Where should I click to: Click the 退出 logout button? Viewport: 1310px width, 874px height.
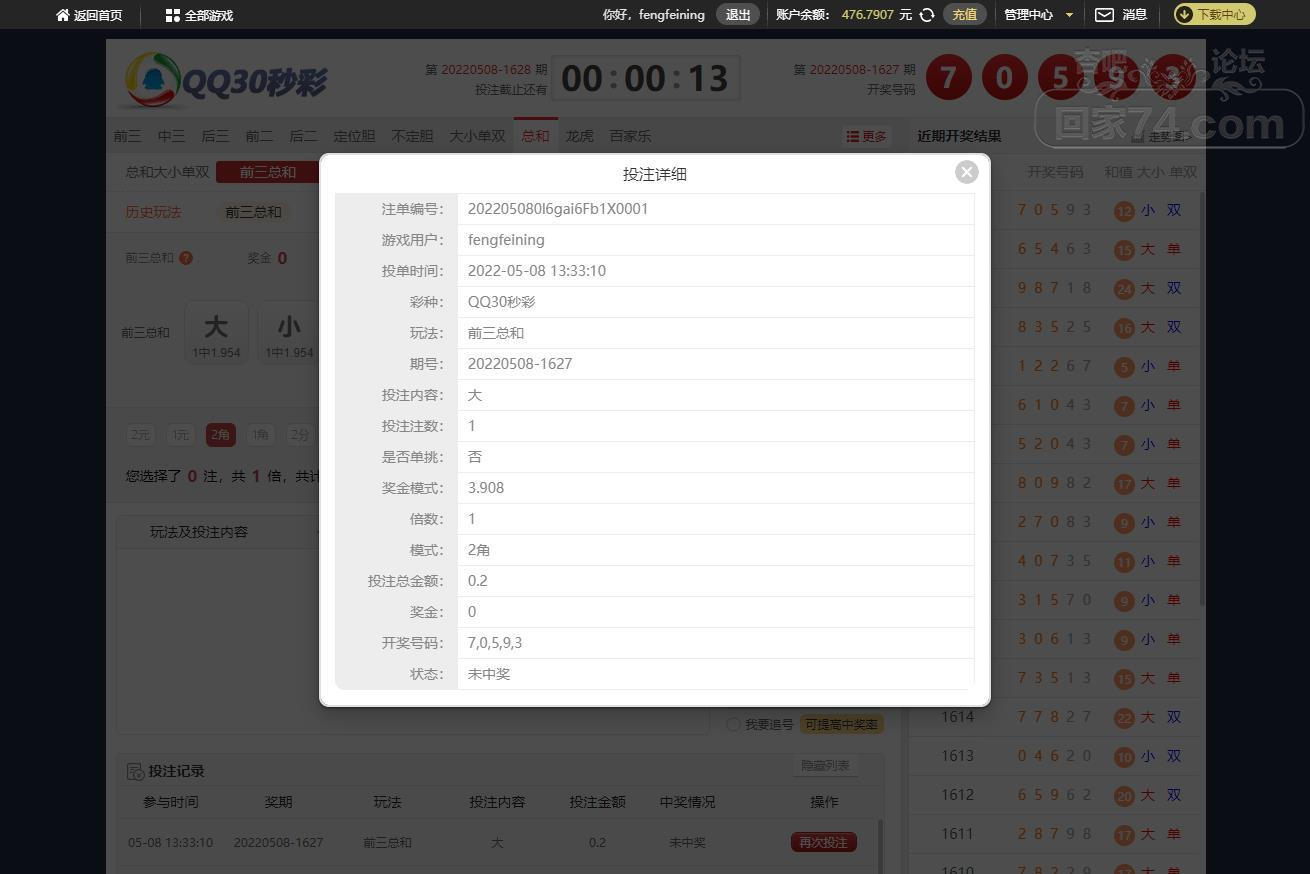tap(738, 15)
